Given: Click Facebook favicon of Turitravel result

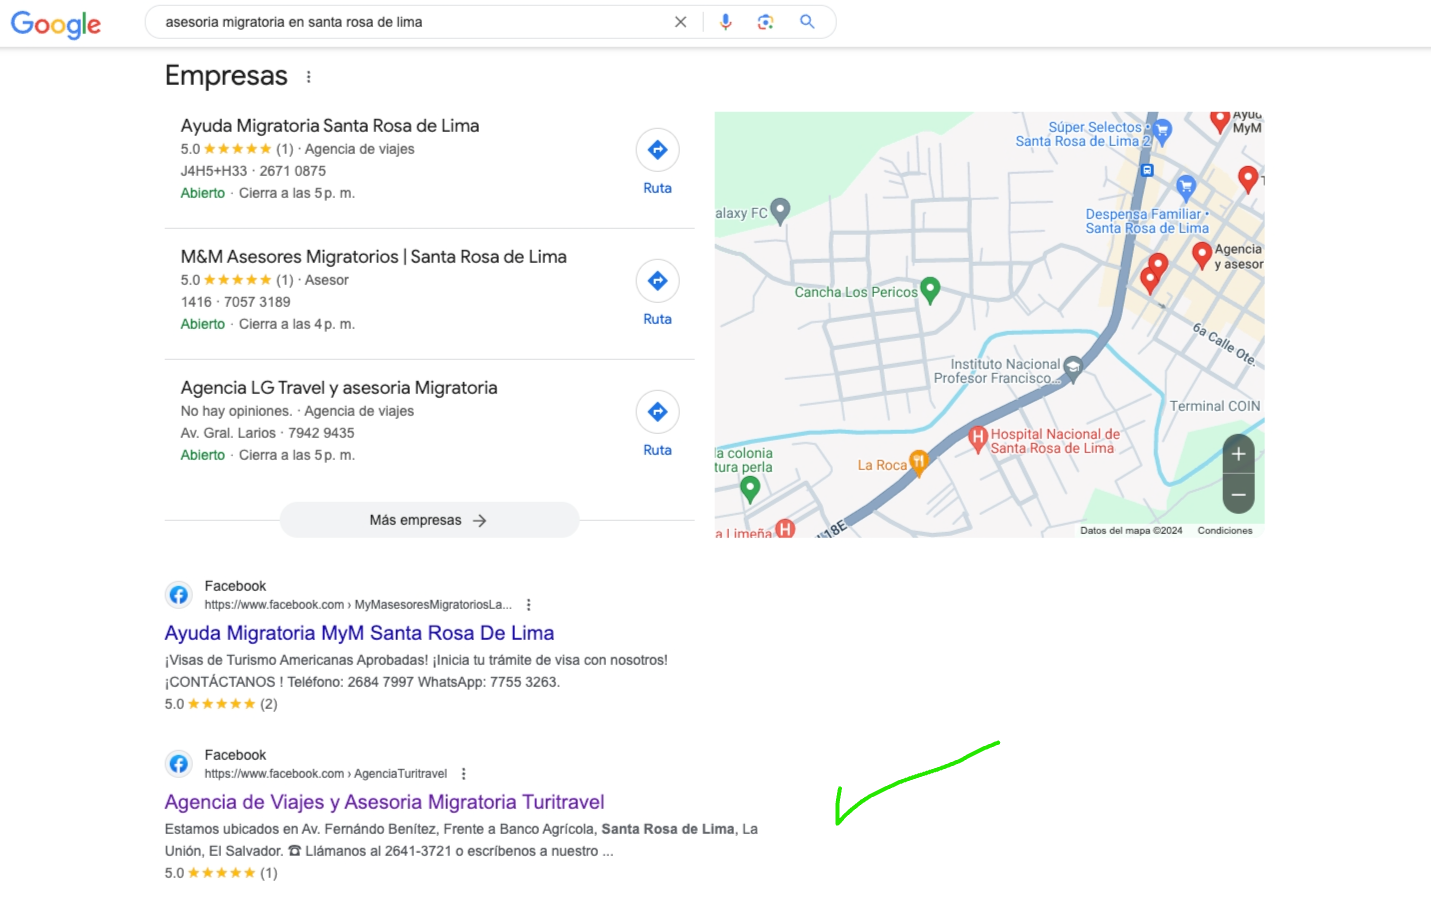Looking at the screenshot, I should (x=179, y=764).
